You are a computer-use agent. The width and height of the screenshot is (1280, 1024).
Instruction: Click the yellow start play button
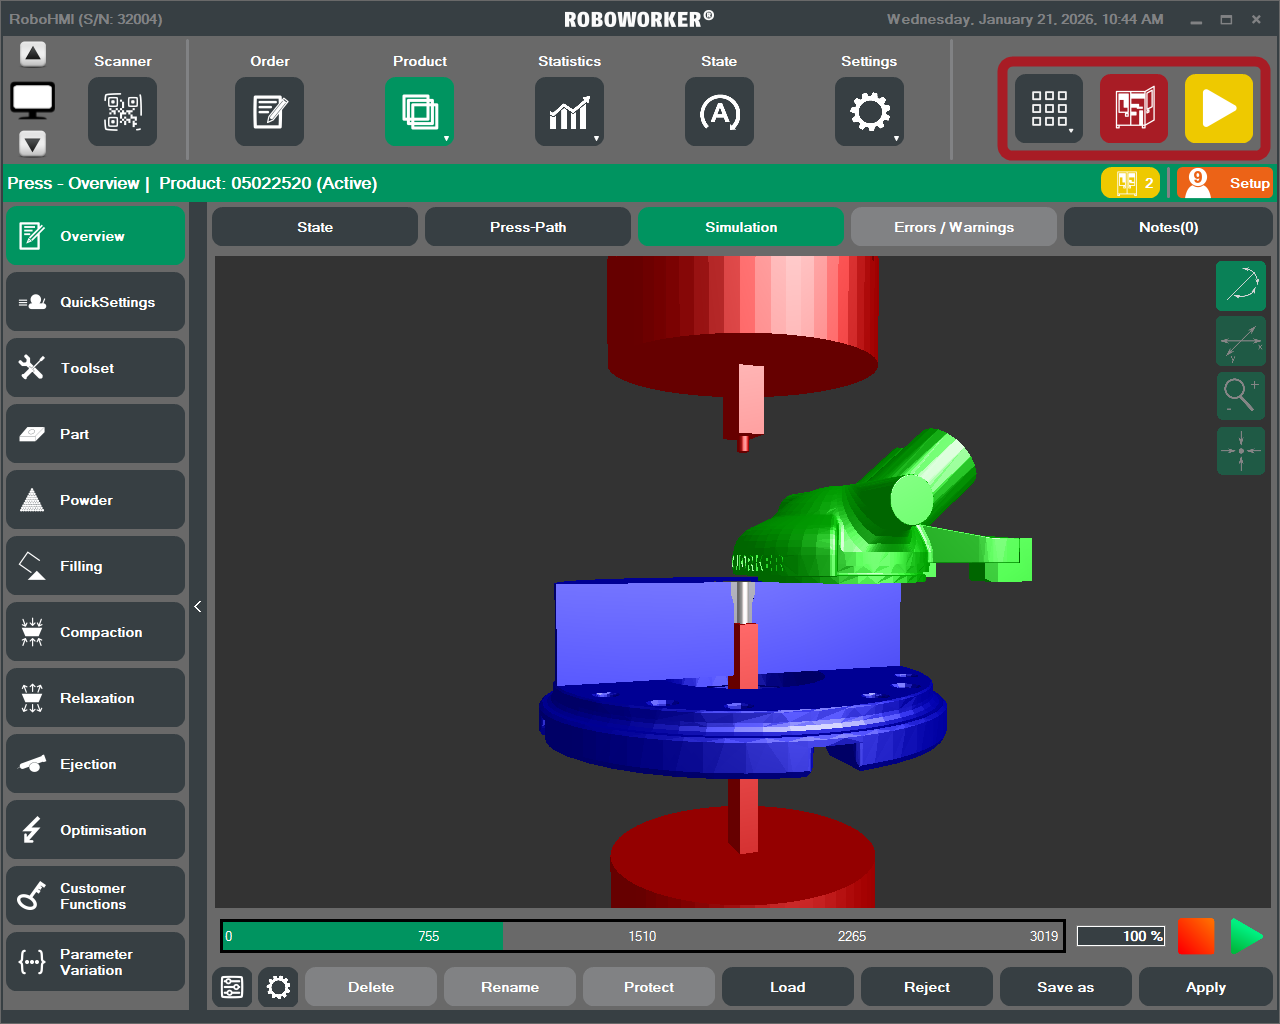coord(1219,108)
